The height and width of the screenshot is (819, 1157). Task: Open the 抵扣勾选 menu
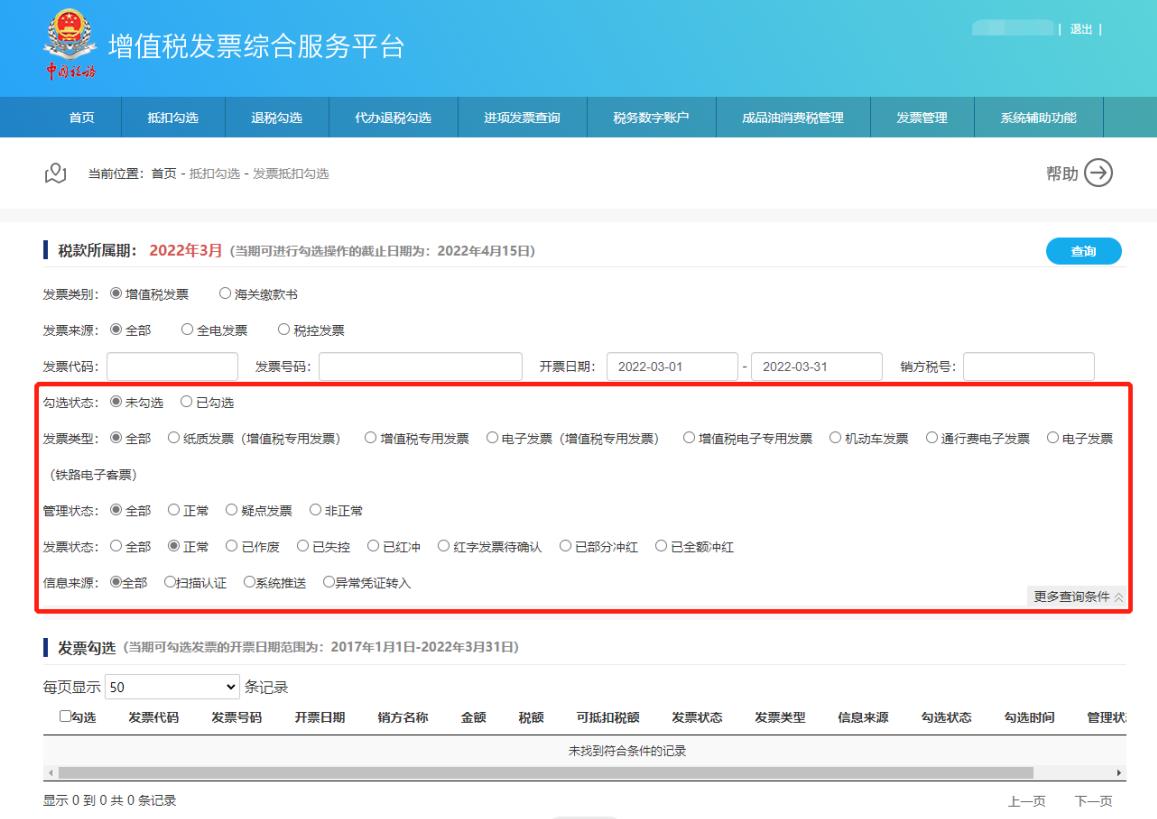(x=173, y=118)
